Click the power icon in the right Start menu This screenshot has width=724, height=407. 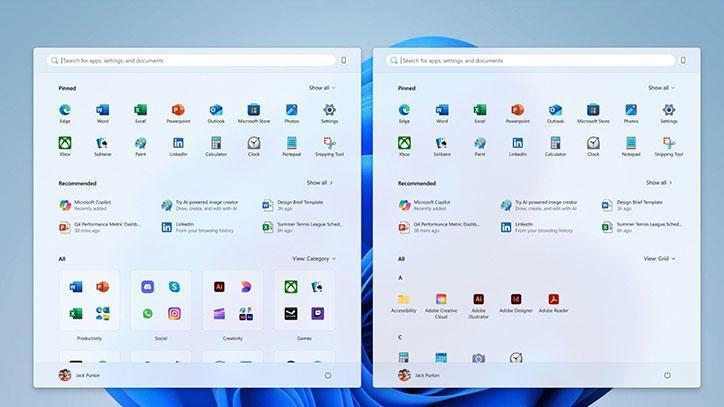click(x=668, y=375)
